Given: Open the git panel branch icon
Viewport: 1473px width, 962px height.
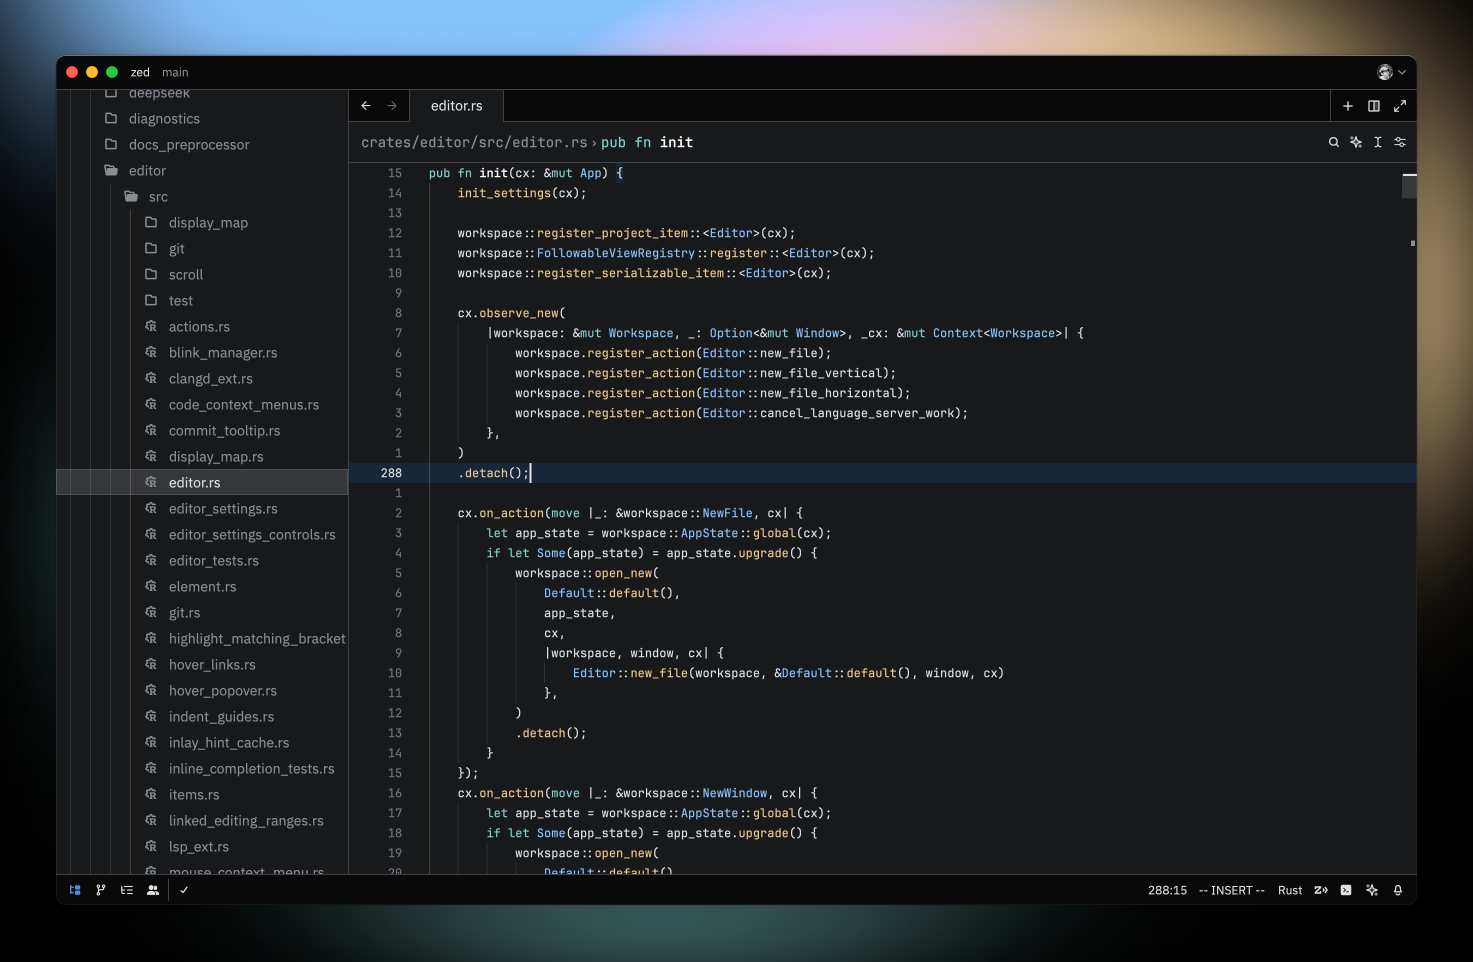Looking at the screenshot, I should (x=101, y=890).
